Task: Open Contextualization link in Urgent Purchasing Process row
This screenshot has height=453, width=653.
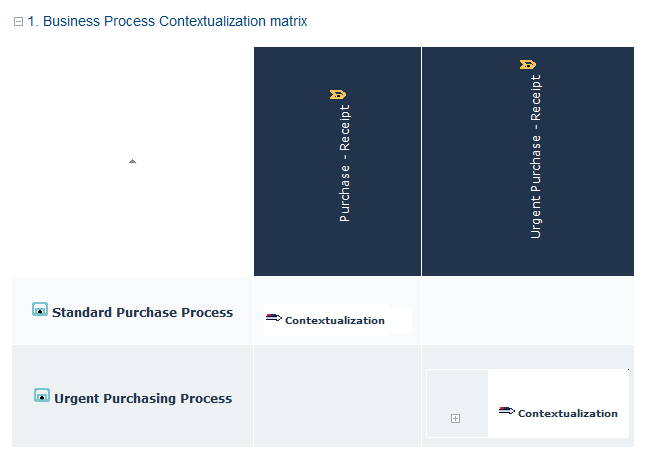Action: [567, 413]
